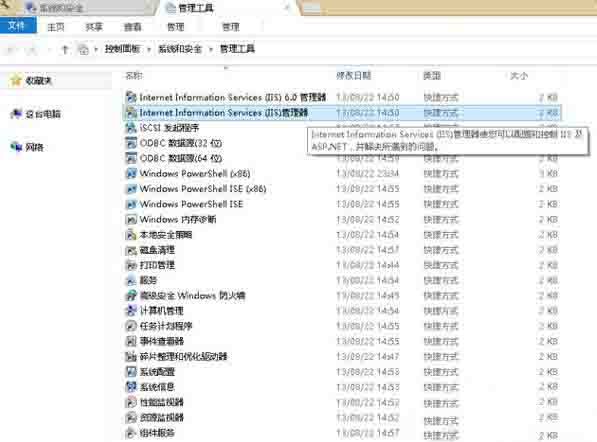Click the 服务 gear icon
Screen dimensions: 597x442
131,280
